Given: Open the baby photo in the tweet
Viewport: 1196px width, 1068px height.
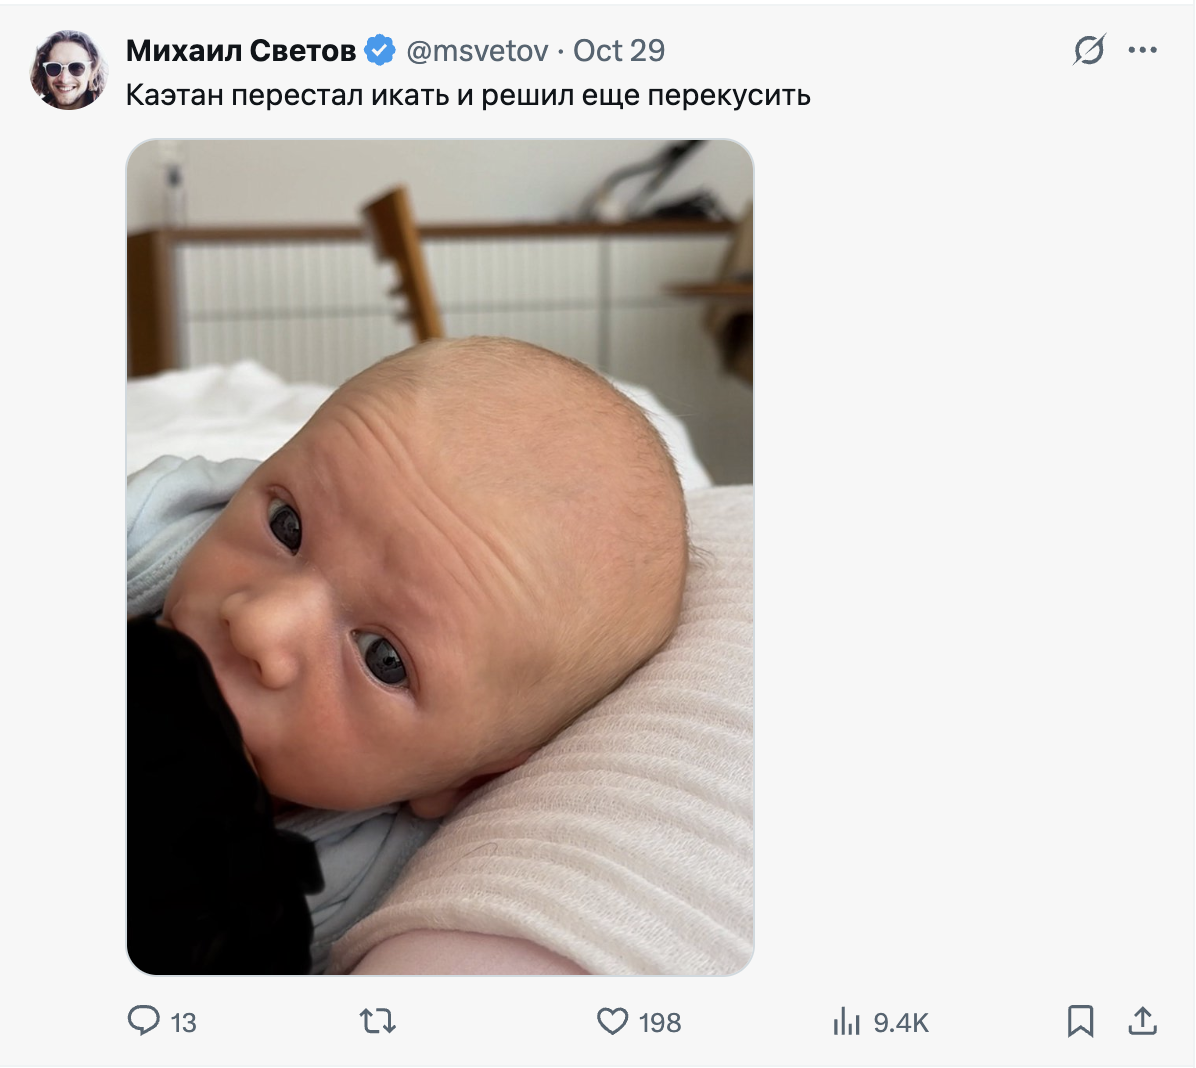Looking at the screenshot, I should pos(440,556).
